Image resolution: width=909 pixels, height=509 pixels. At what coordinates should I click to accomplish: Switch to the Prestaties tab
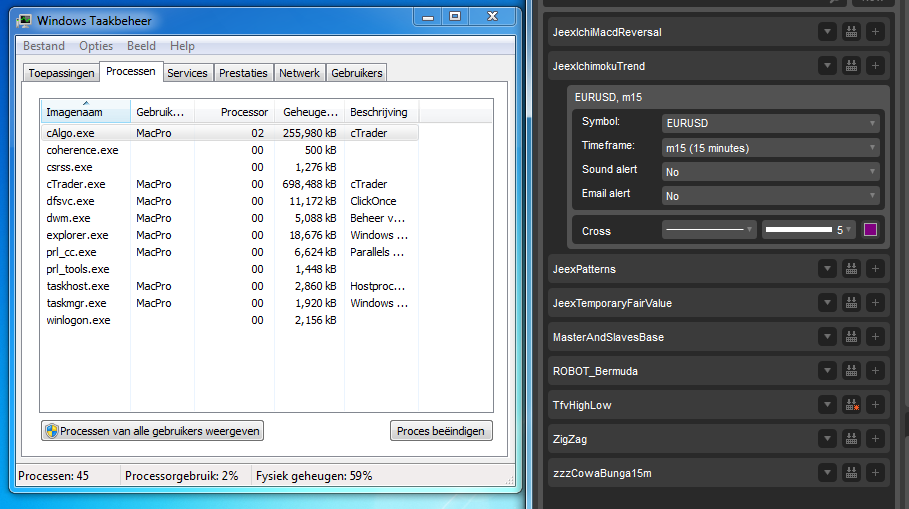point(243,73)
